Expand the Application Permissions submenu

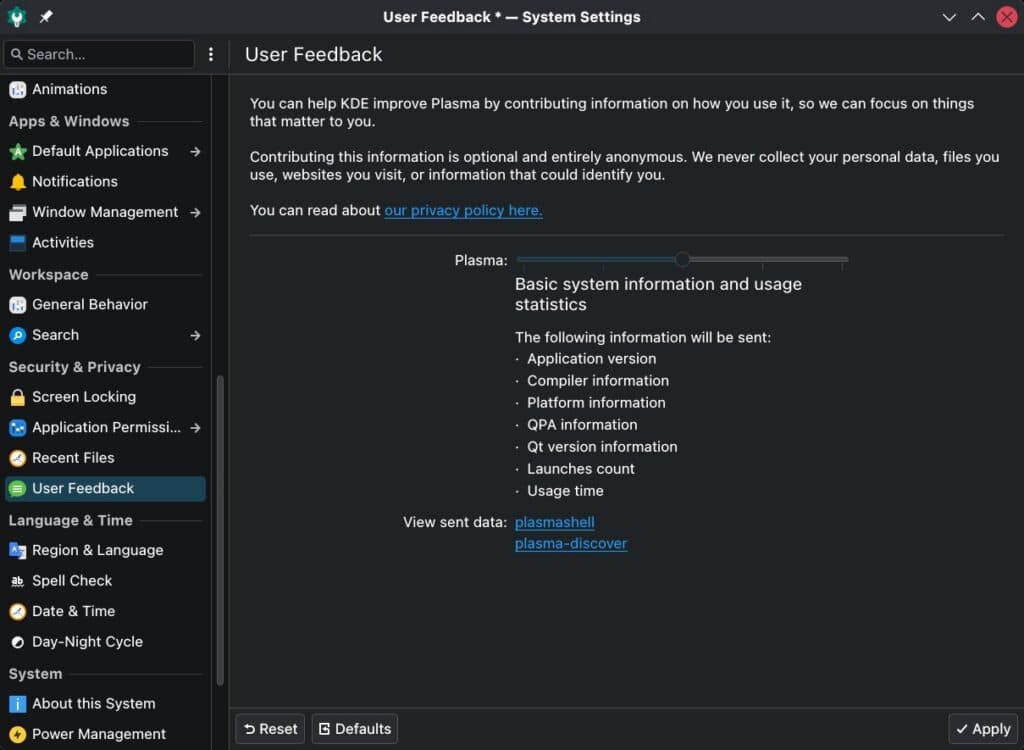195,427
